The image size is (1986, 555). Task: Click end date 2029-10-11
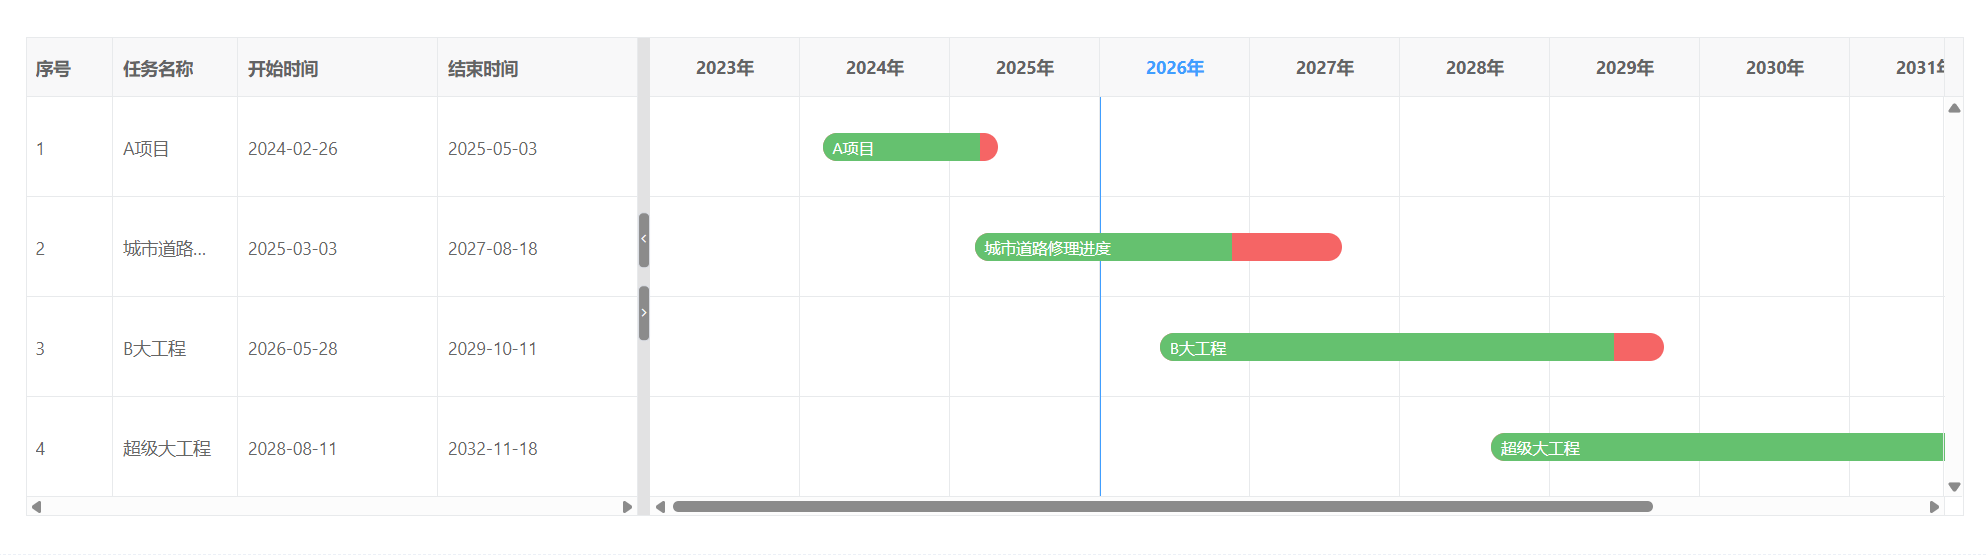pyautogui.click(x=493, y=349)
